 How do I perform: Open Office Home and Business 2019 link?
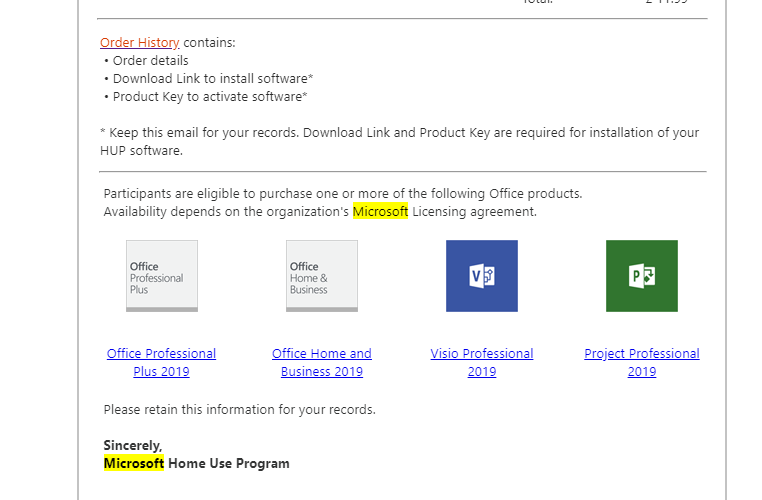tap(322, 362)
